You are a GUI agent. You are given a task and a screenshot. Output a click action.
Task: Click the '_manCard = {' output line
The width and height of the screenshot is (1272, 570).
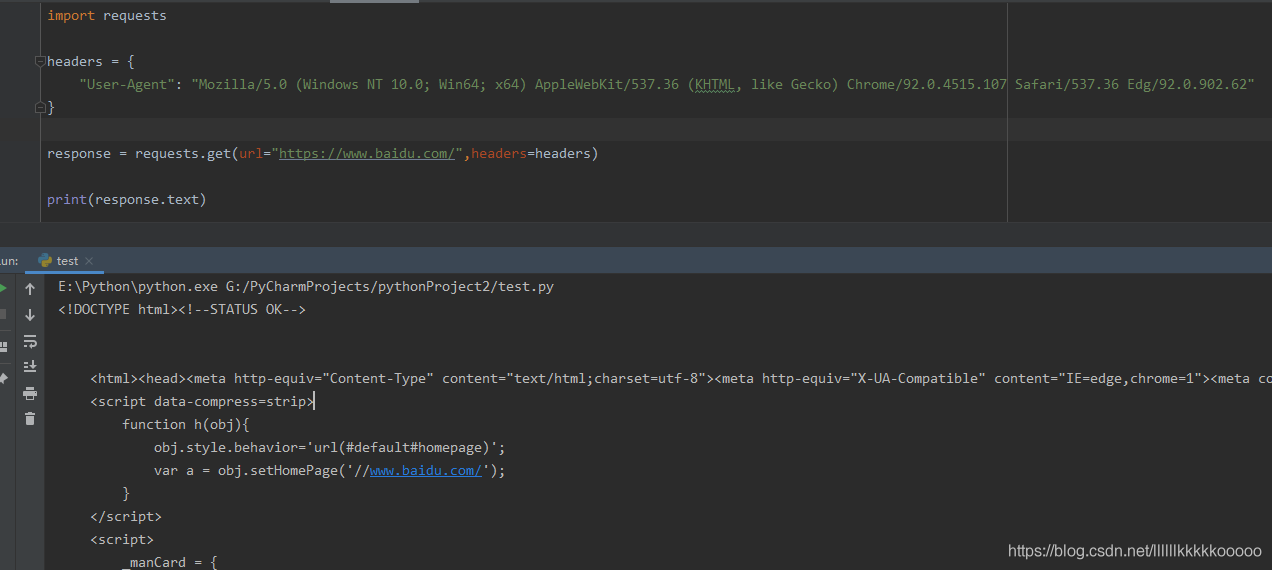(169, 562)
